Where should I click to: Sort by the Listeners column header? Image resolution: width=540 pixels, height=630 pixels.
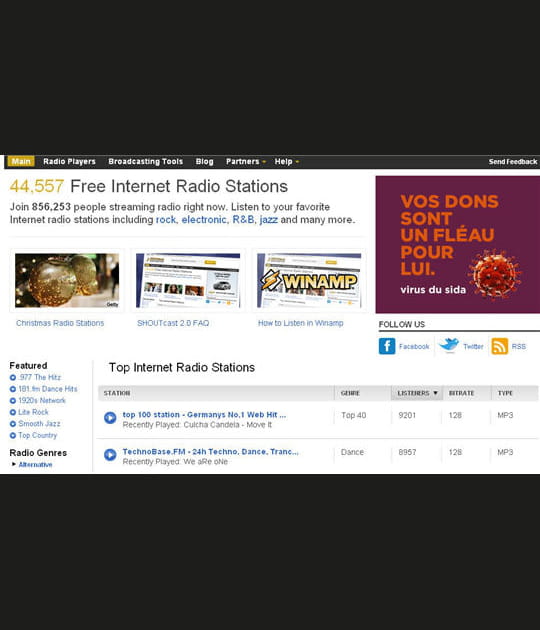[x=417, y=393]
